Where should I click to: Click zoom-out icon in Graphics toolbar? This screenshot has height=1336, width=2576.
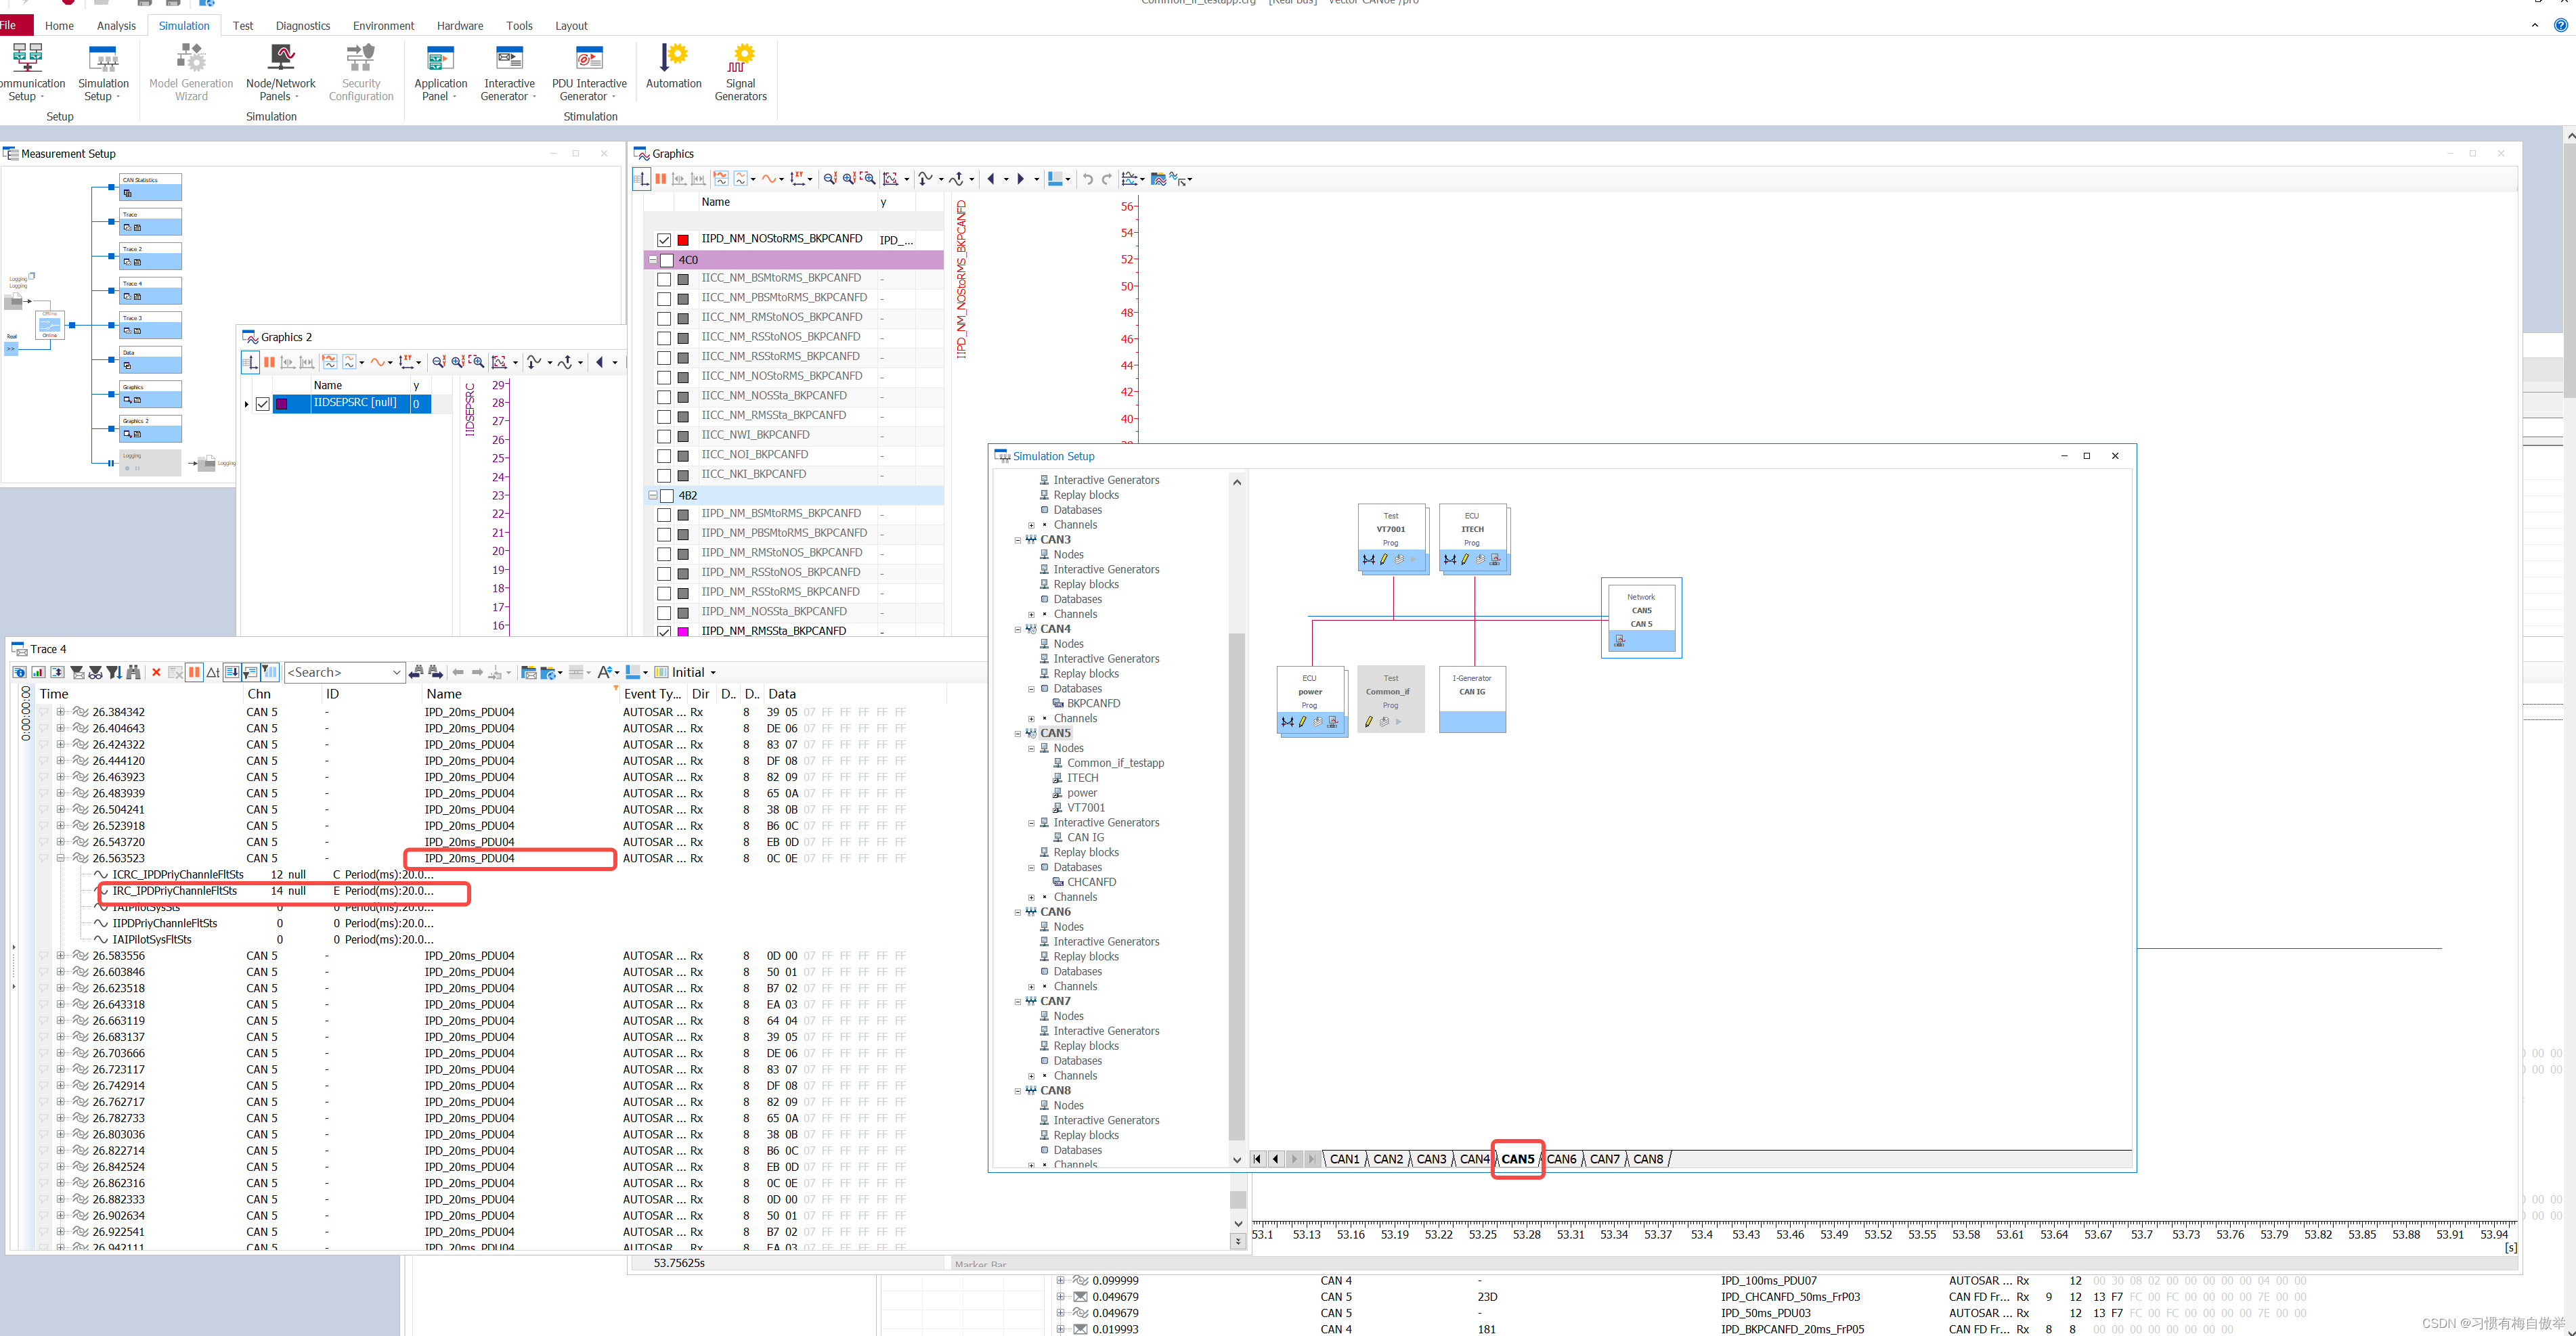pyautogui.click(x=829, y=179)
